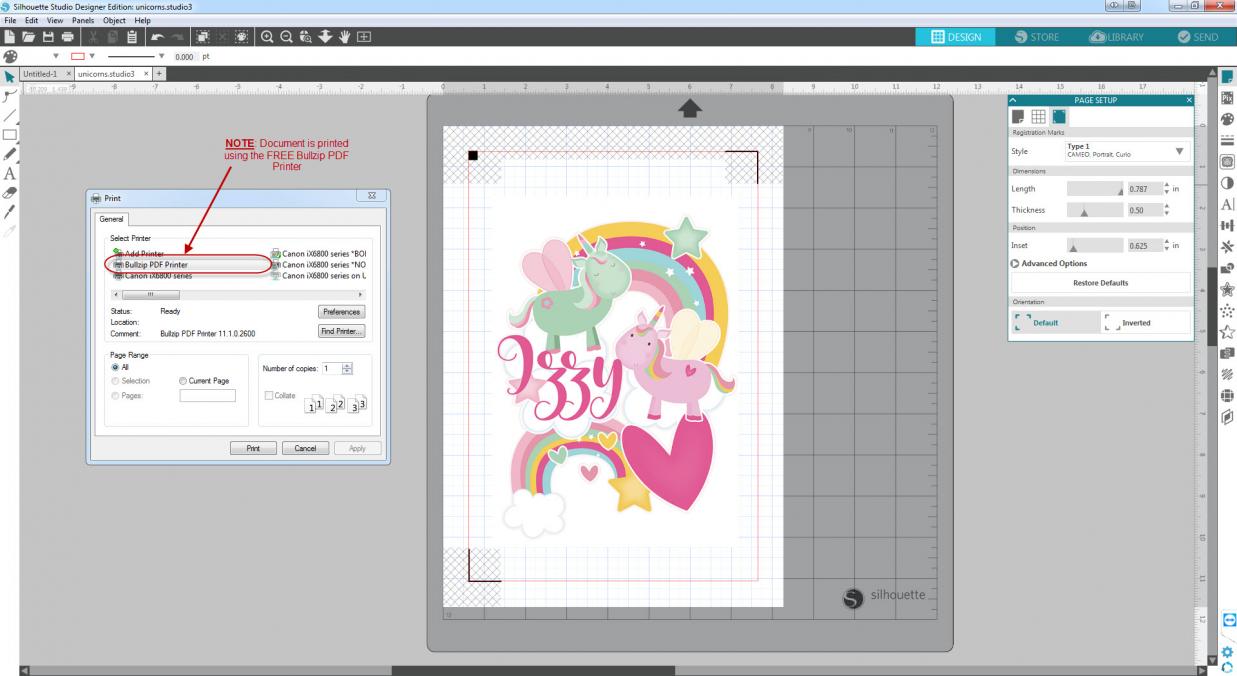Select the Pages radio button

point(115,395)
